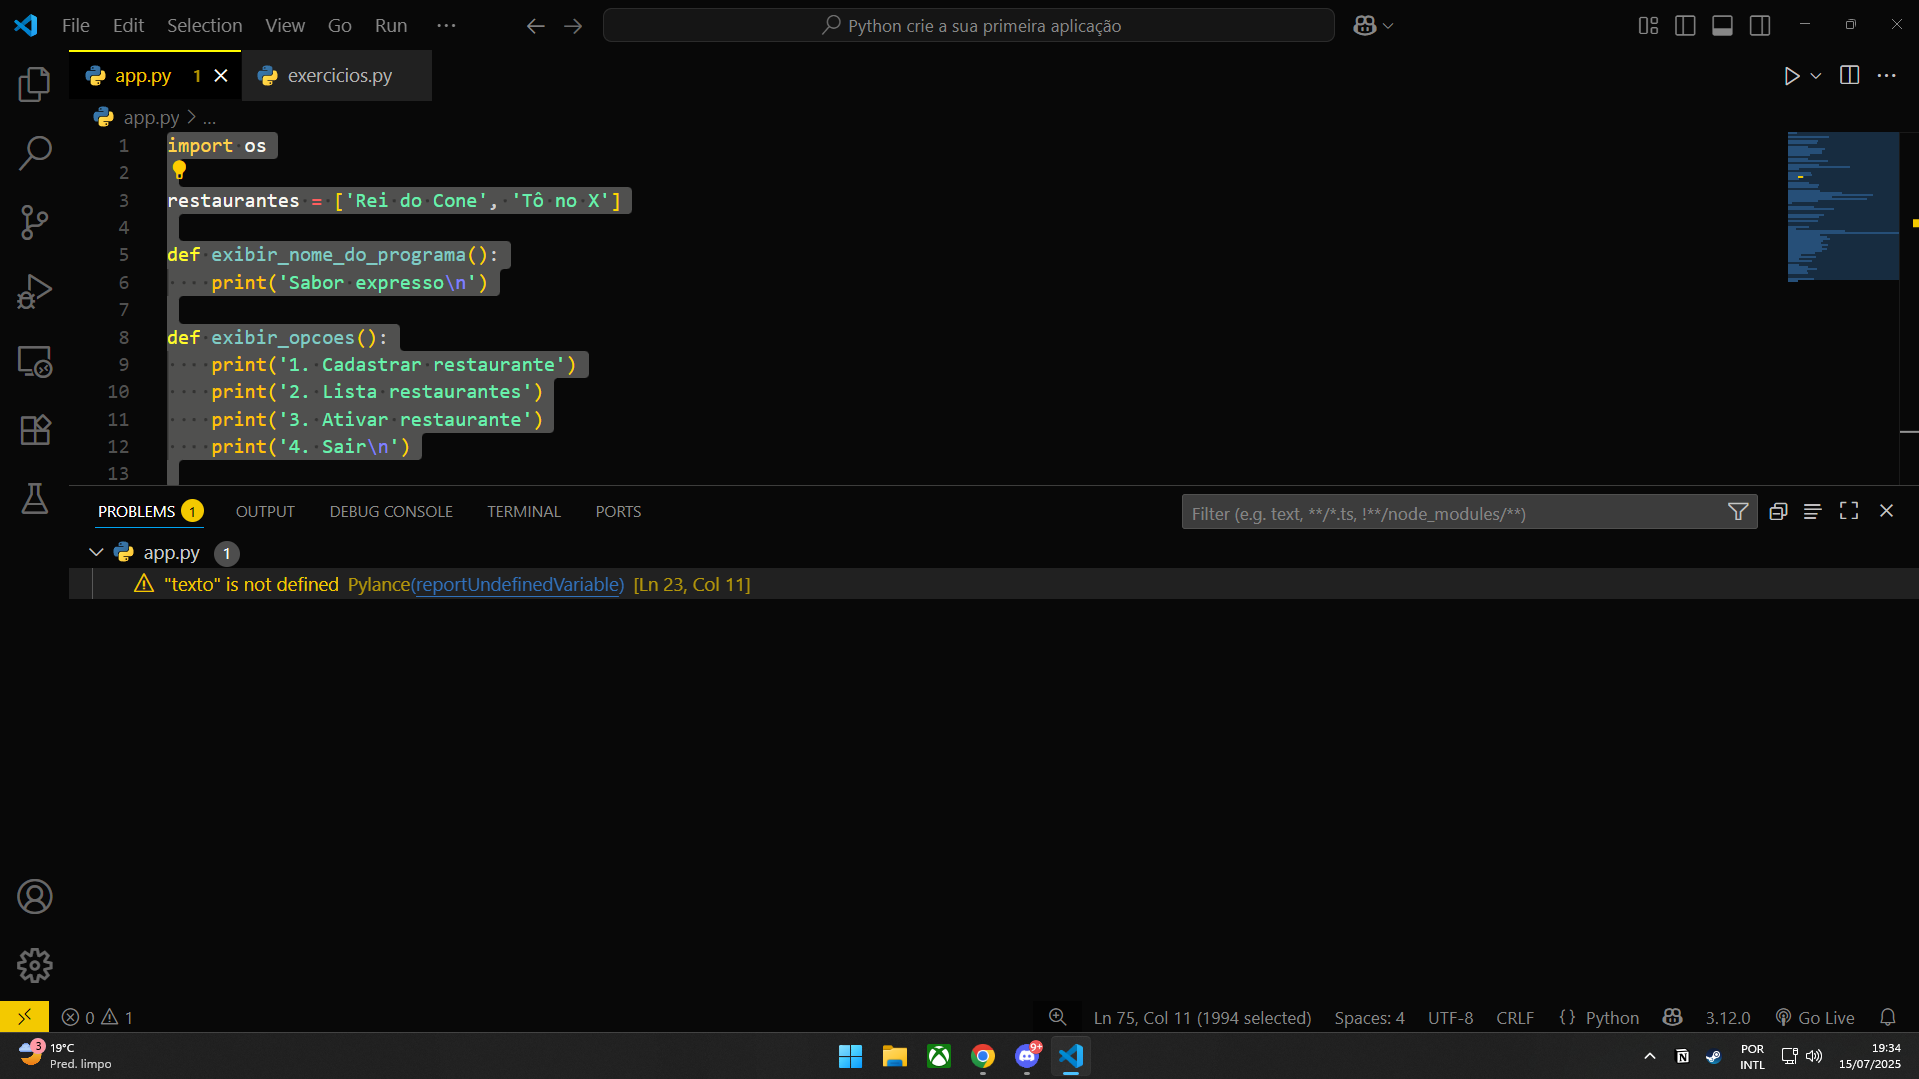Run the Python file with the play button

pos(1791,76)
